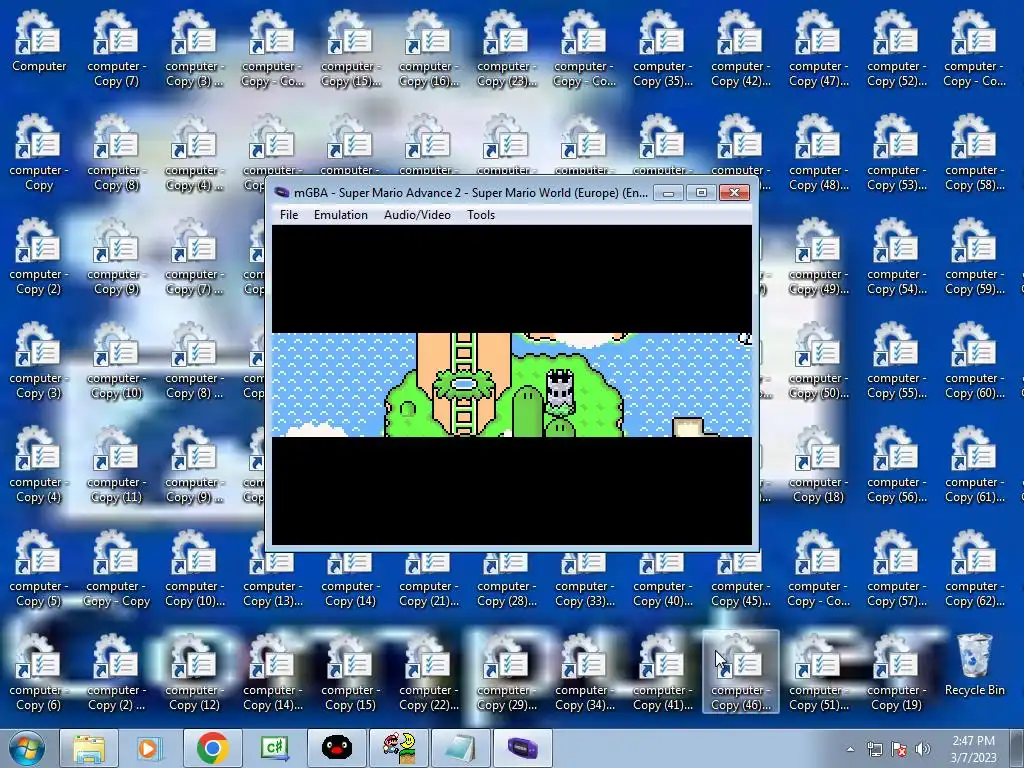Select the computer - Copy (34) shortcut
The image size is (1024, 768).
pos(584,672)
